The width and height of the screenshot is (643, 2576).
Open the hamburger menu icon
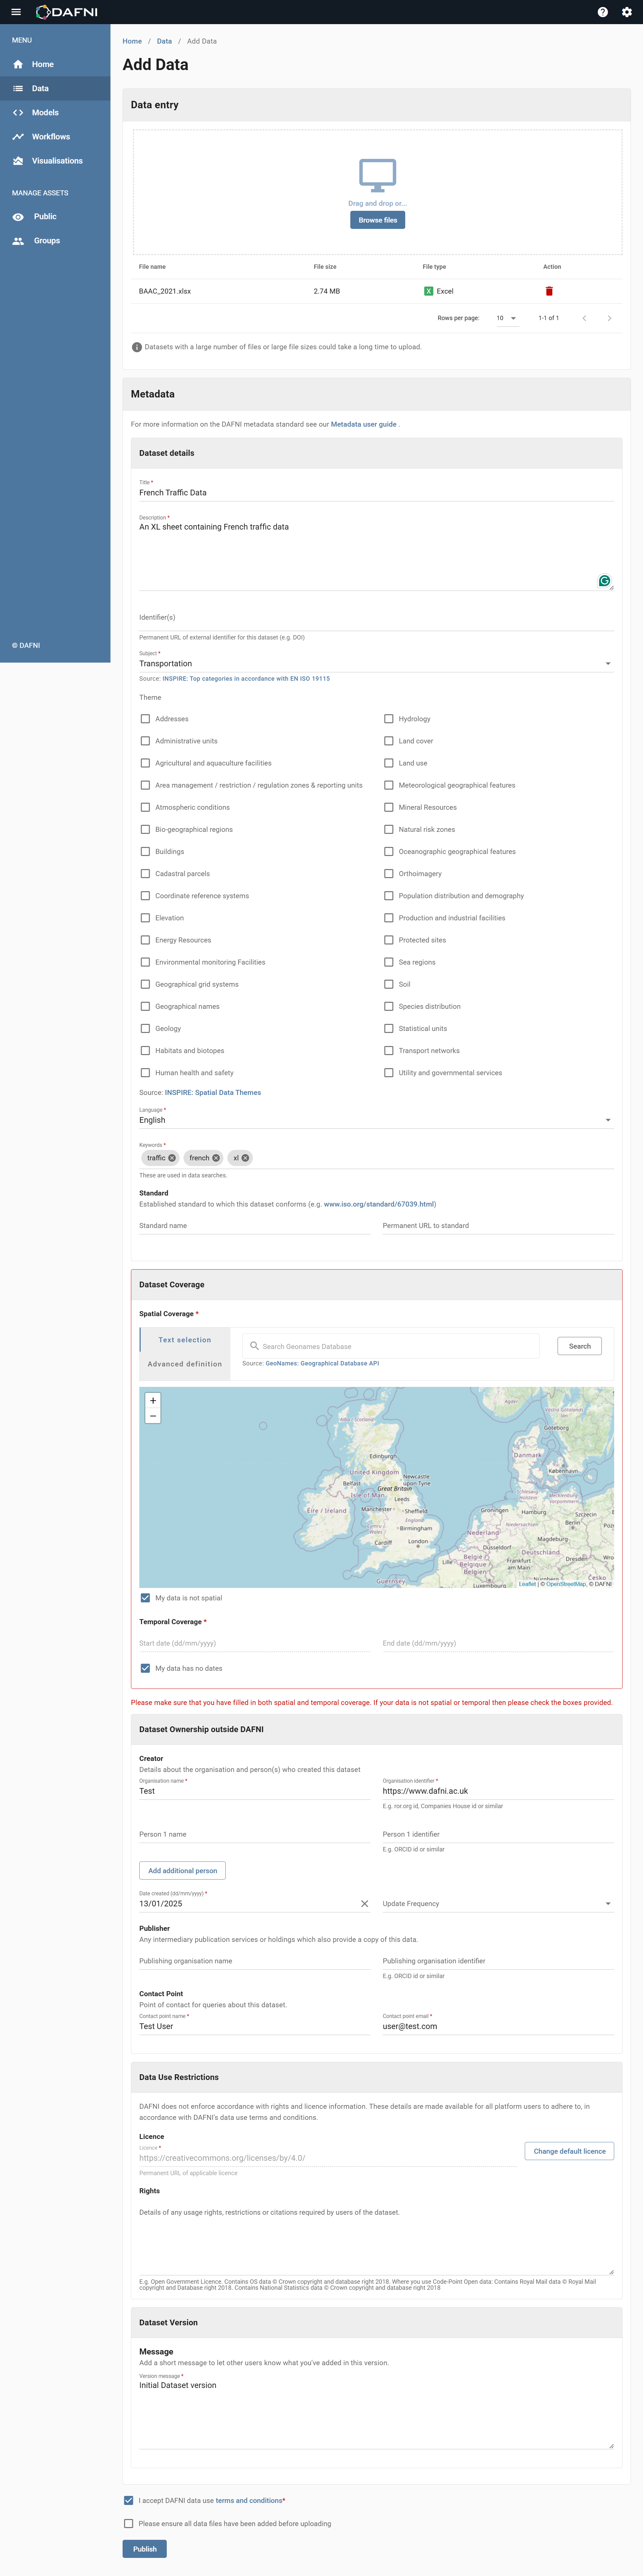(16, 12)
